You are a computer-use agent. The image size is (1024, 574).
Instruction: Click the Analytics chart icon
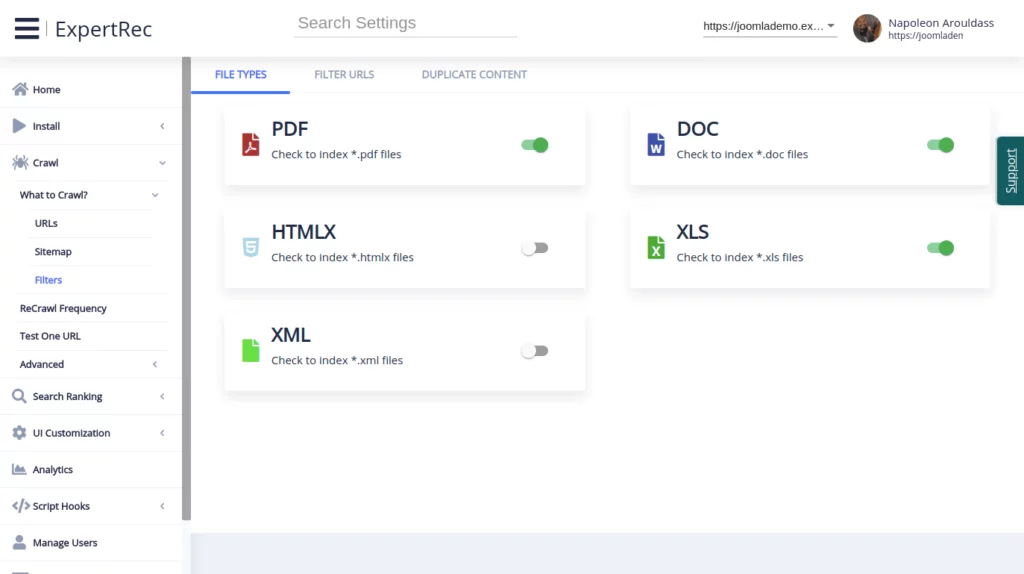[x=19, y=469]
